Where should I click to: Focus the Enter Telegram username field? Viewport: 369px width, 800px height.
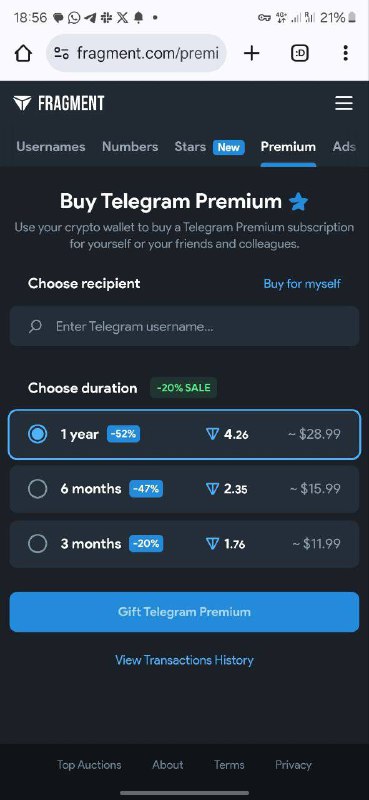pyautogui.click(x=184, y=326)
